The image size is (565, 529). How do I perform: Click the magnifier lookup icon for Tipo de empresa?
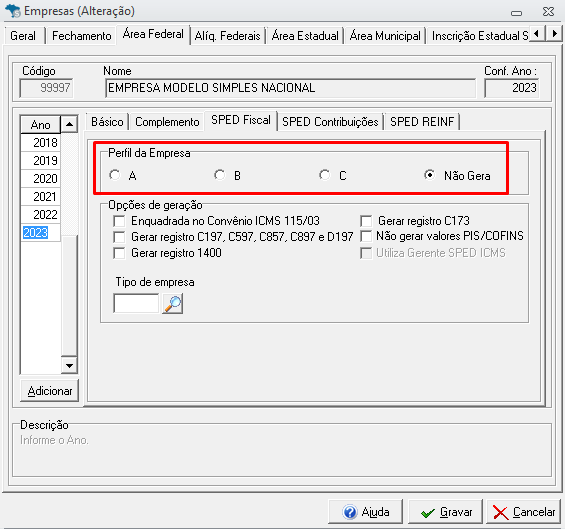tap(173, 303)
